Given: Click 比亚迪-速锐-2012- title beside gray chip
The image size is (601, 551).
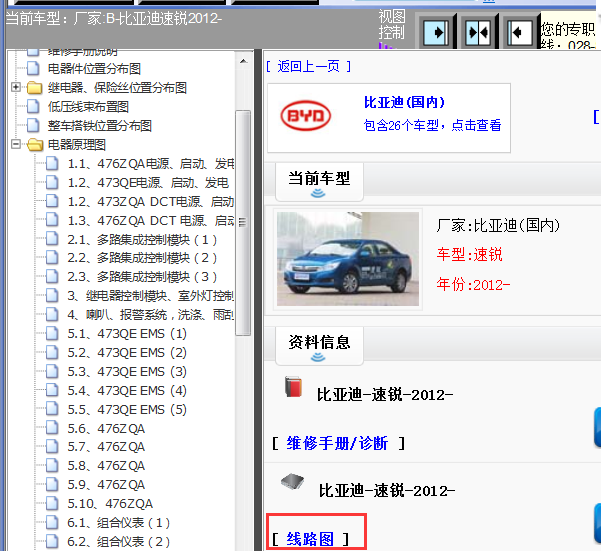Looking at the screenshot, I should pyautogui.click(x=387, y=490).
